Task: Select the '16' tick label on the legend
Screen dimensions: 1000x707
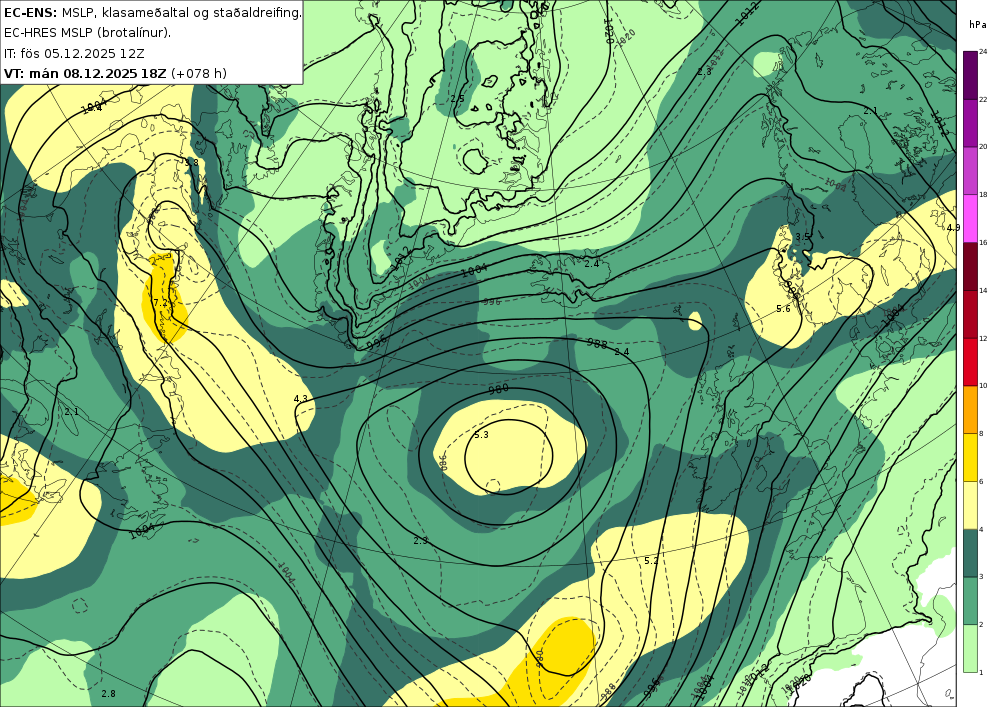Action: [983, 243]
